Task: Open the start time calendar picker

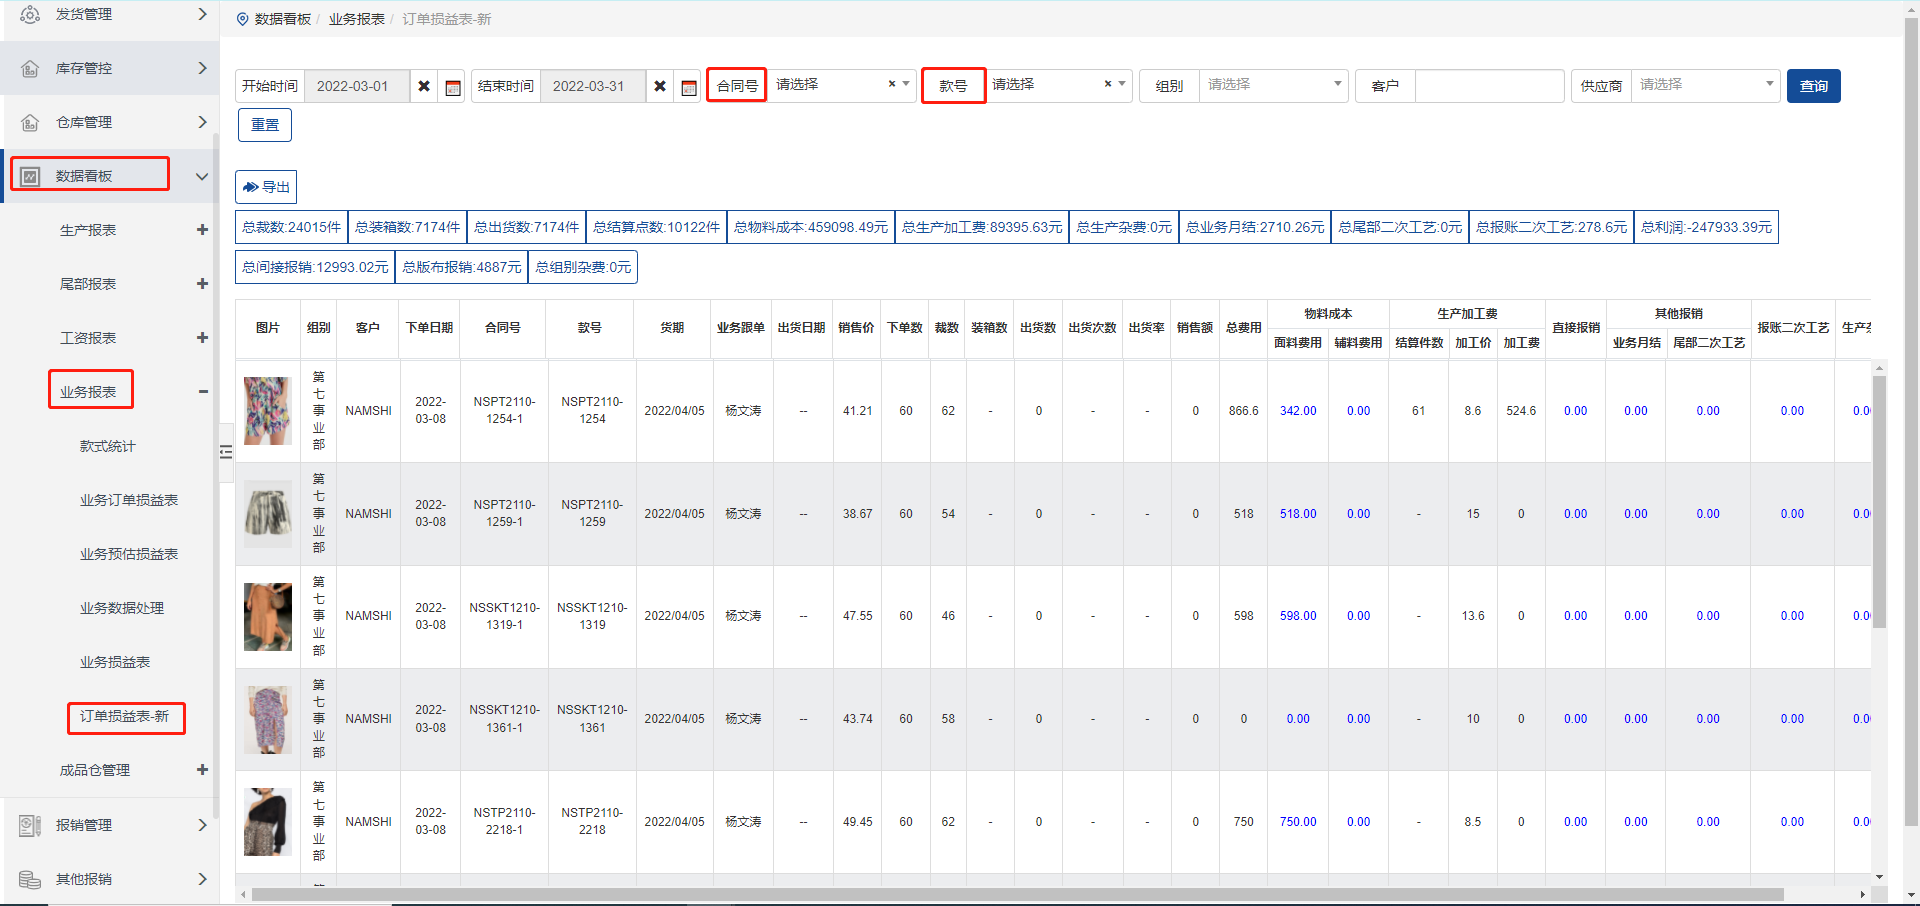Action: coord(453,87)
